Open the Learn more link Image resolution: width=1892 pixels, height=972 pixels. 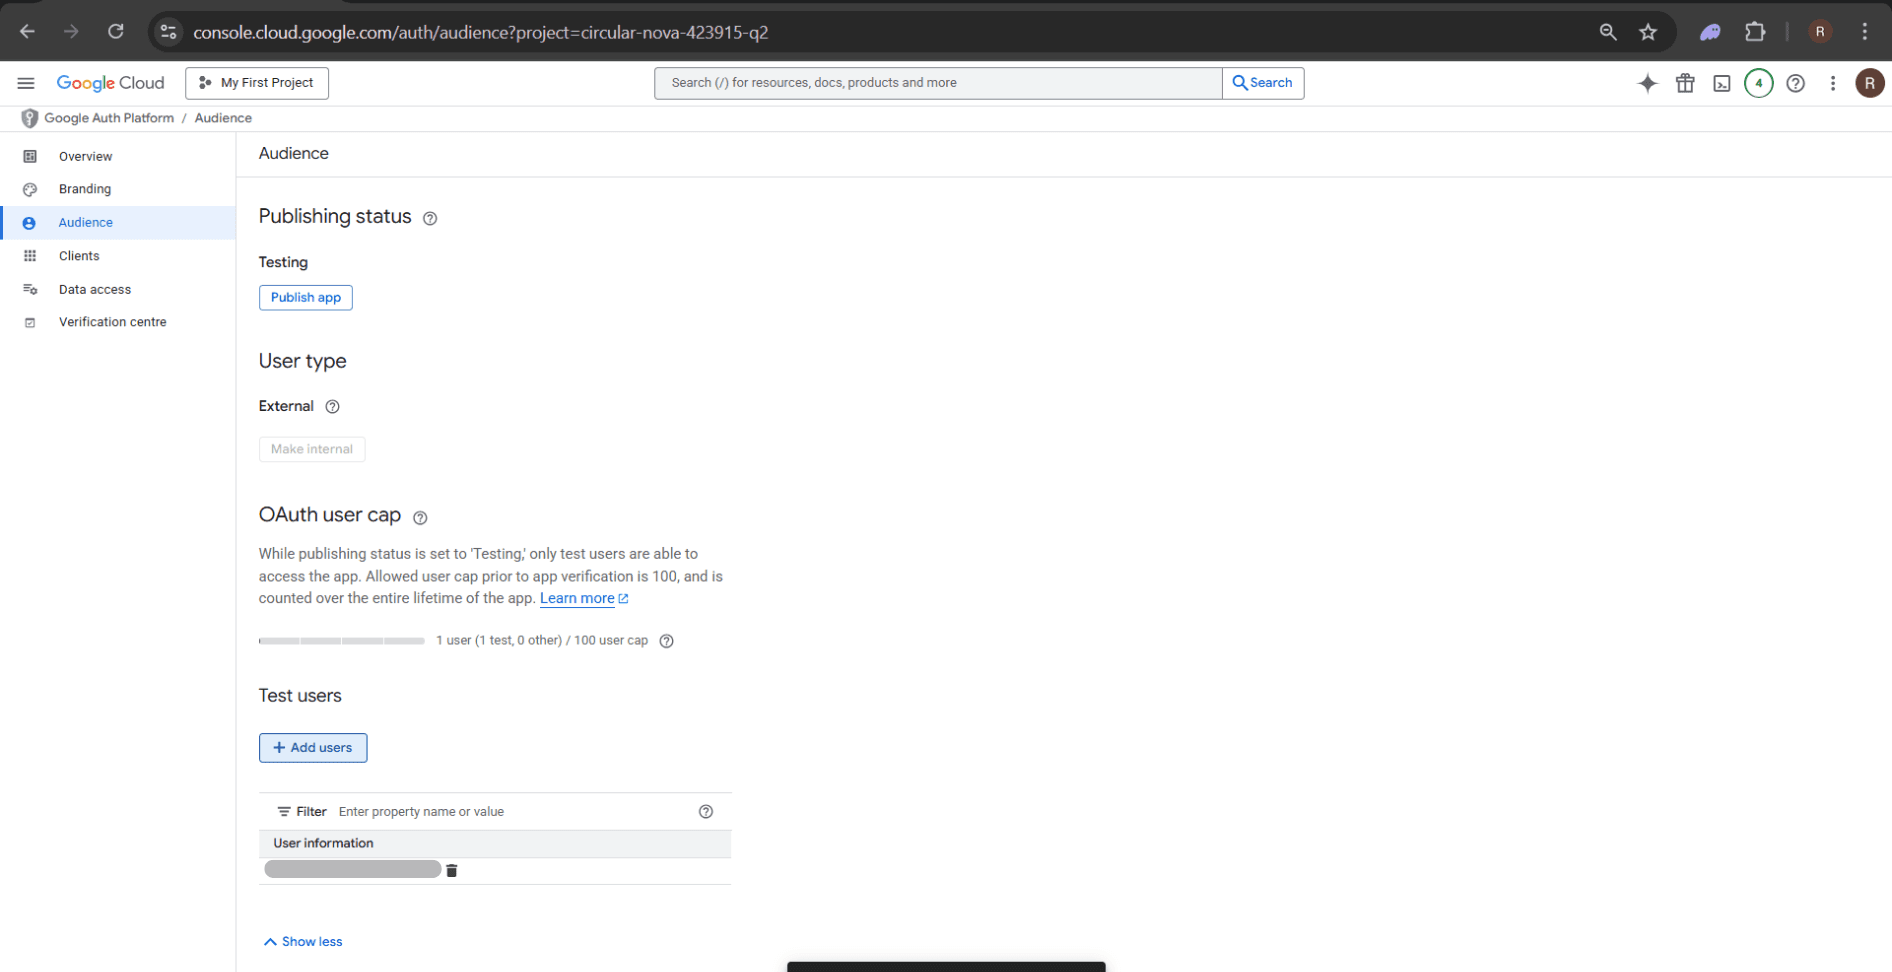coord(584,598)
